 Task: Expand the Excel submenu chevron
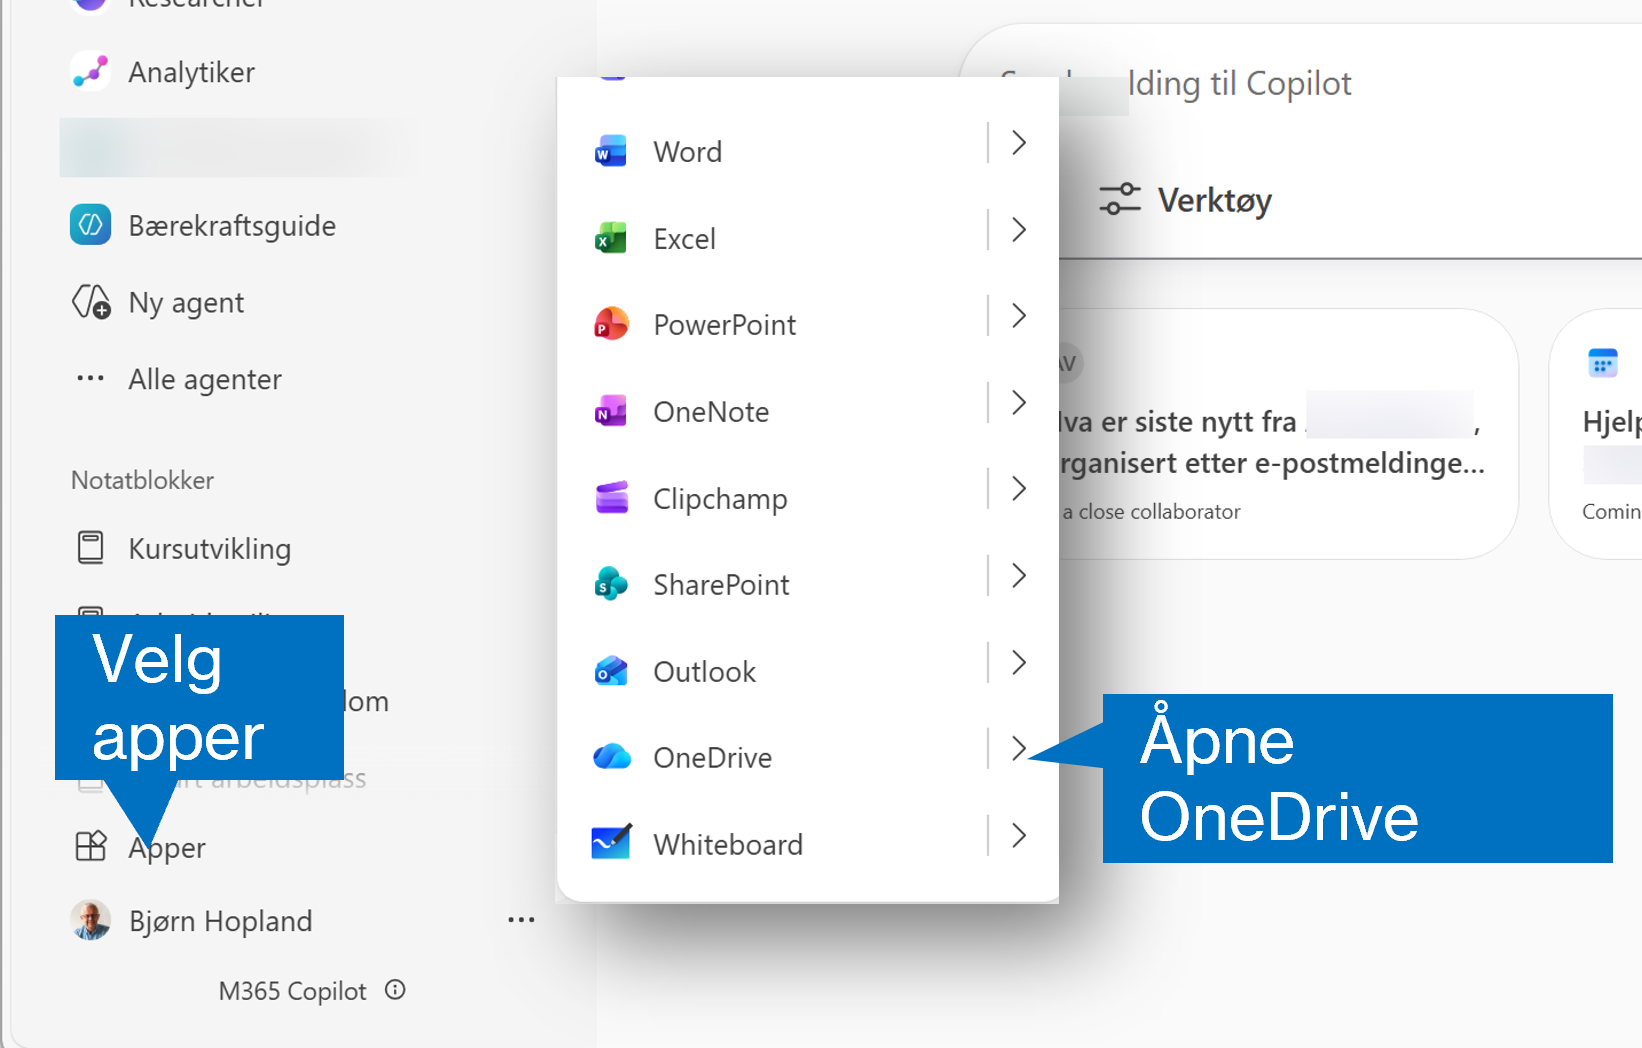pyautogui.click(x=1019, y=230)
